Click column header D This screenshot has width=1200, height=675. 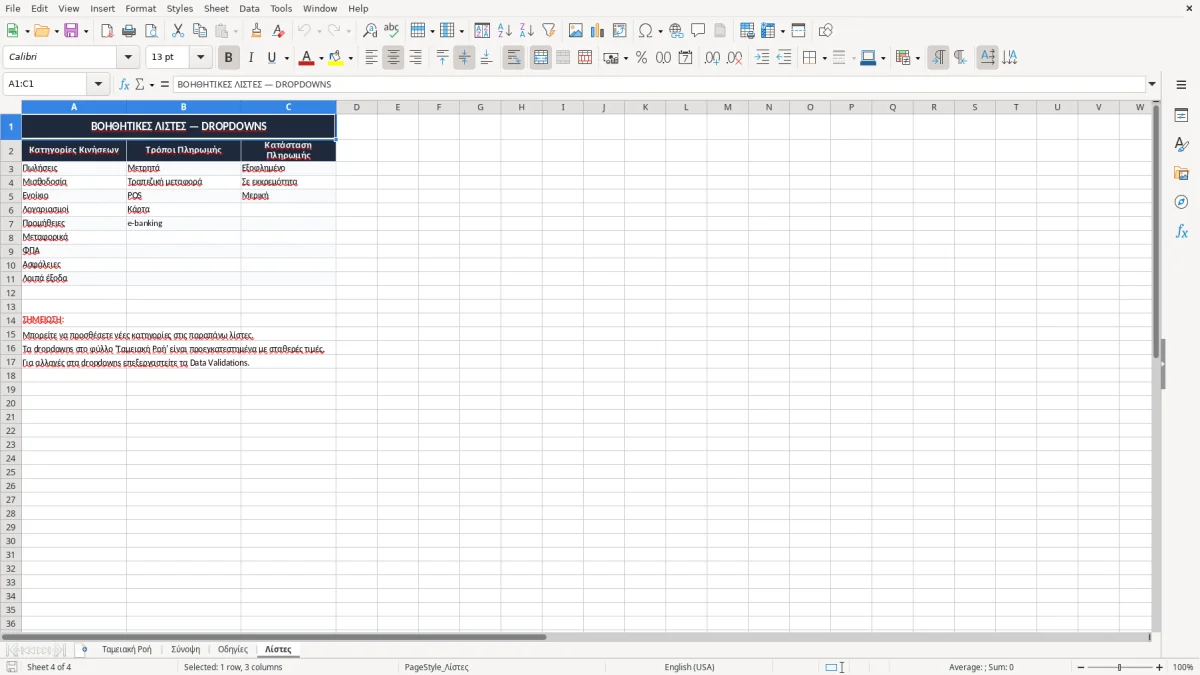click(356, 107)
